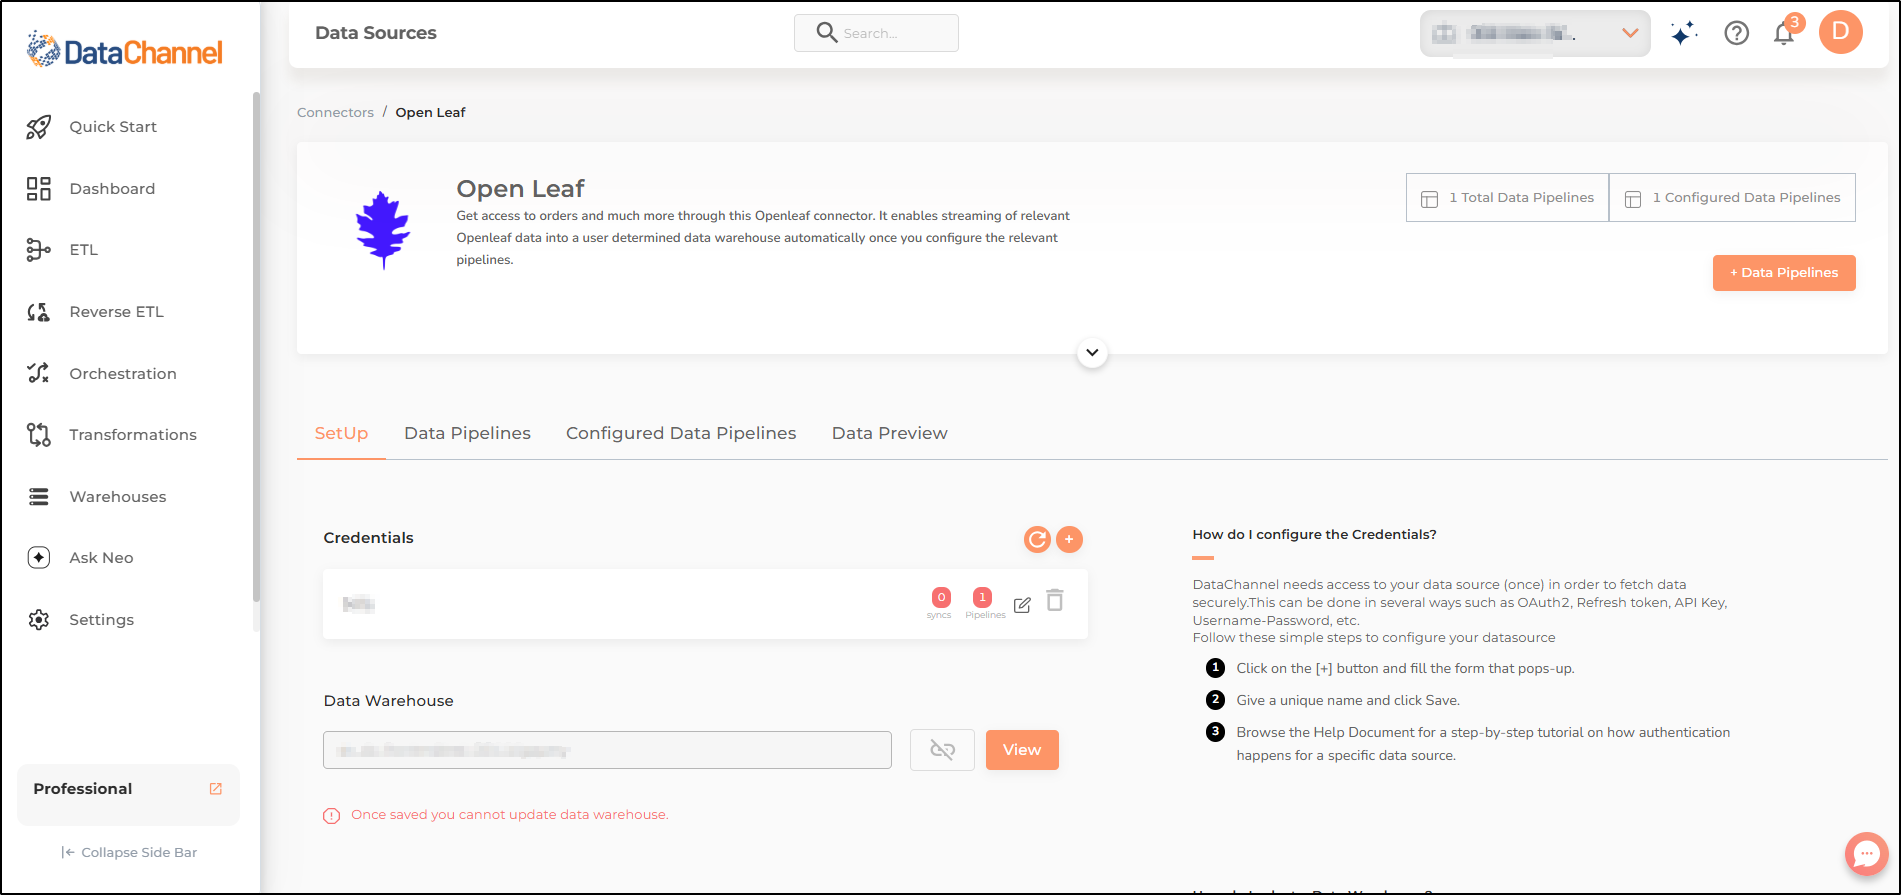The image size is (1901, 895).
Task: Open the Transformations icon
Action: pos(39,435)
